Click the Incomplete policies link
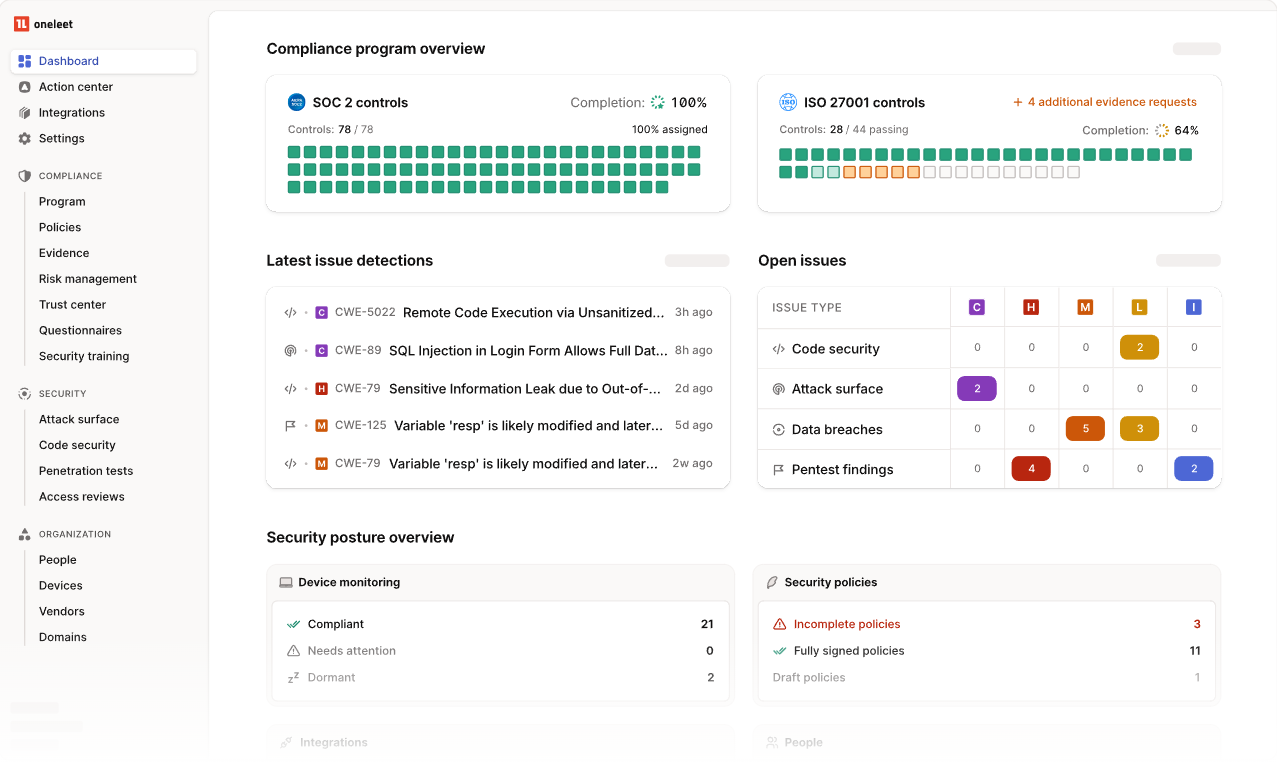 pos(847,623)
